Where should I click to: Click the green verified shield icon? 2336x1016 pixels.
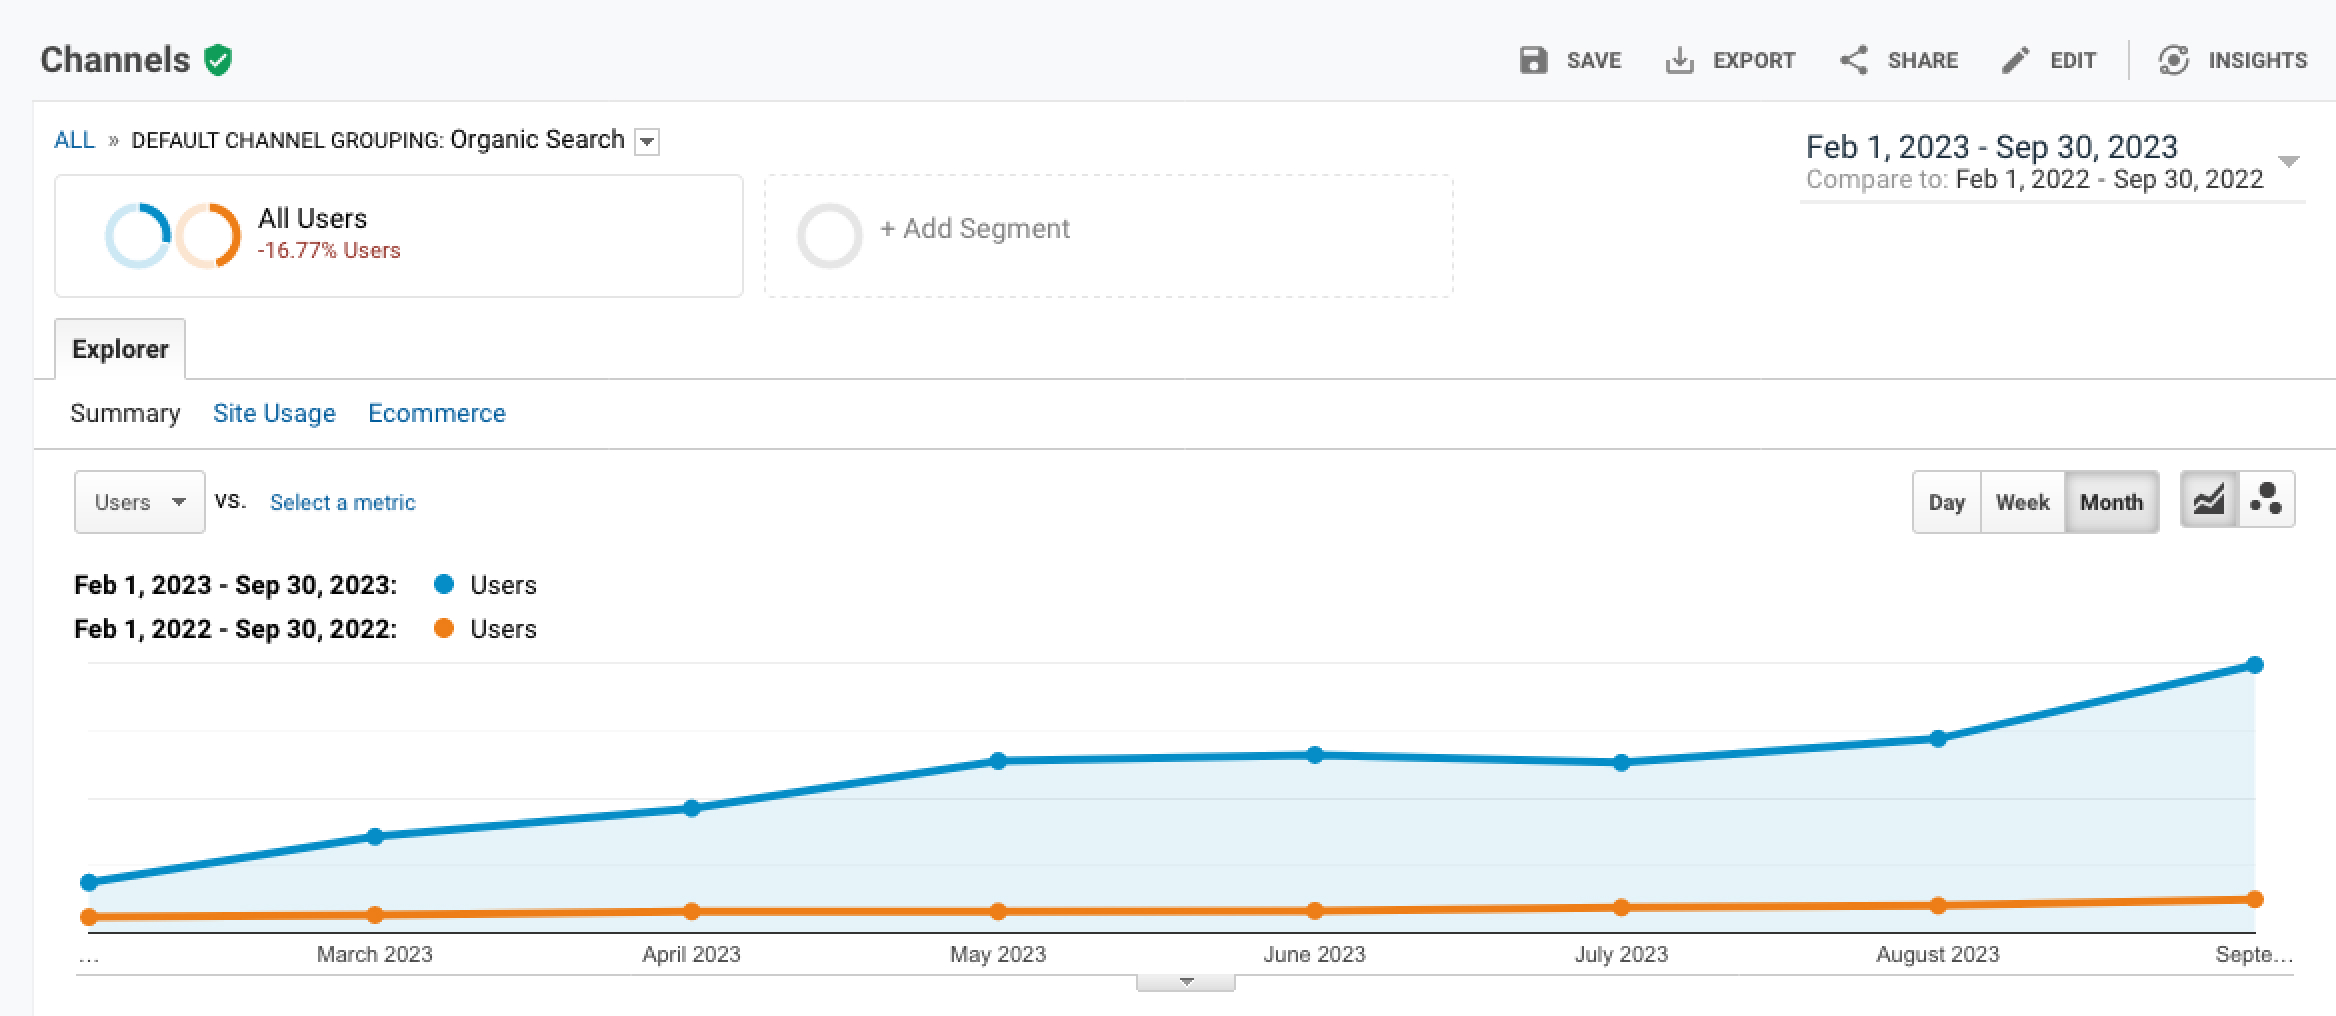[x=218, y=60]
